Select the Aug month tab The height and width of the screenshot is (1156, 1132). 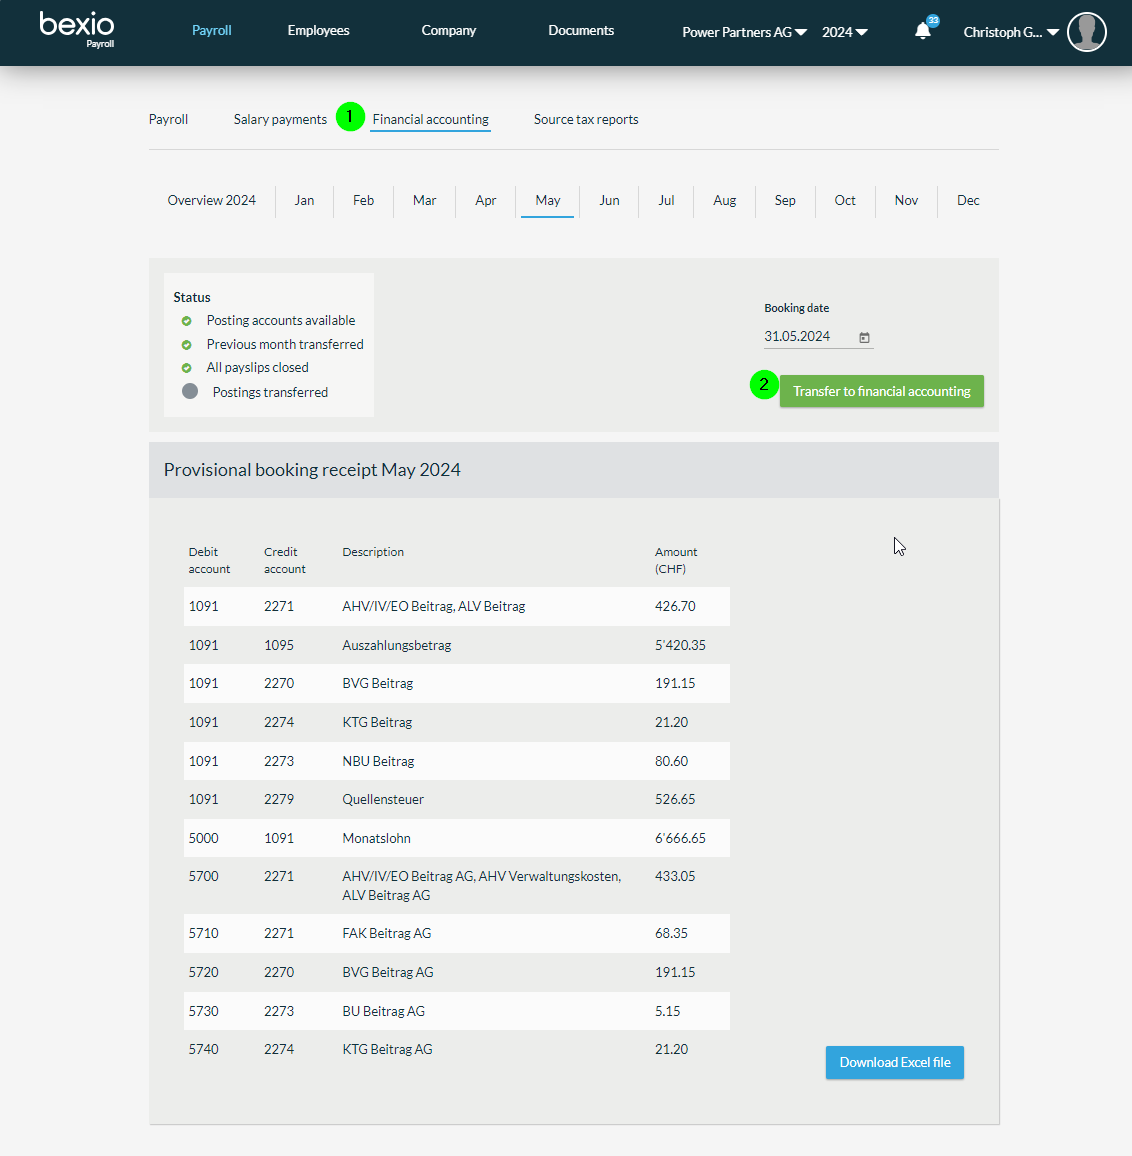pos(725,201)
